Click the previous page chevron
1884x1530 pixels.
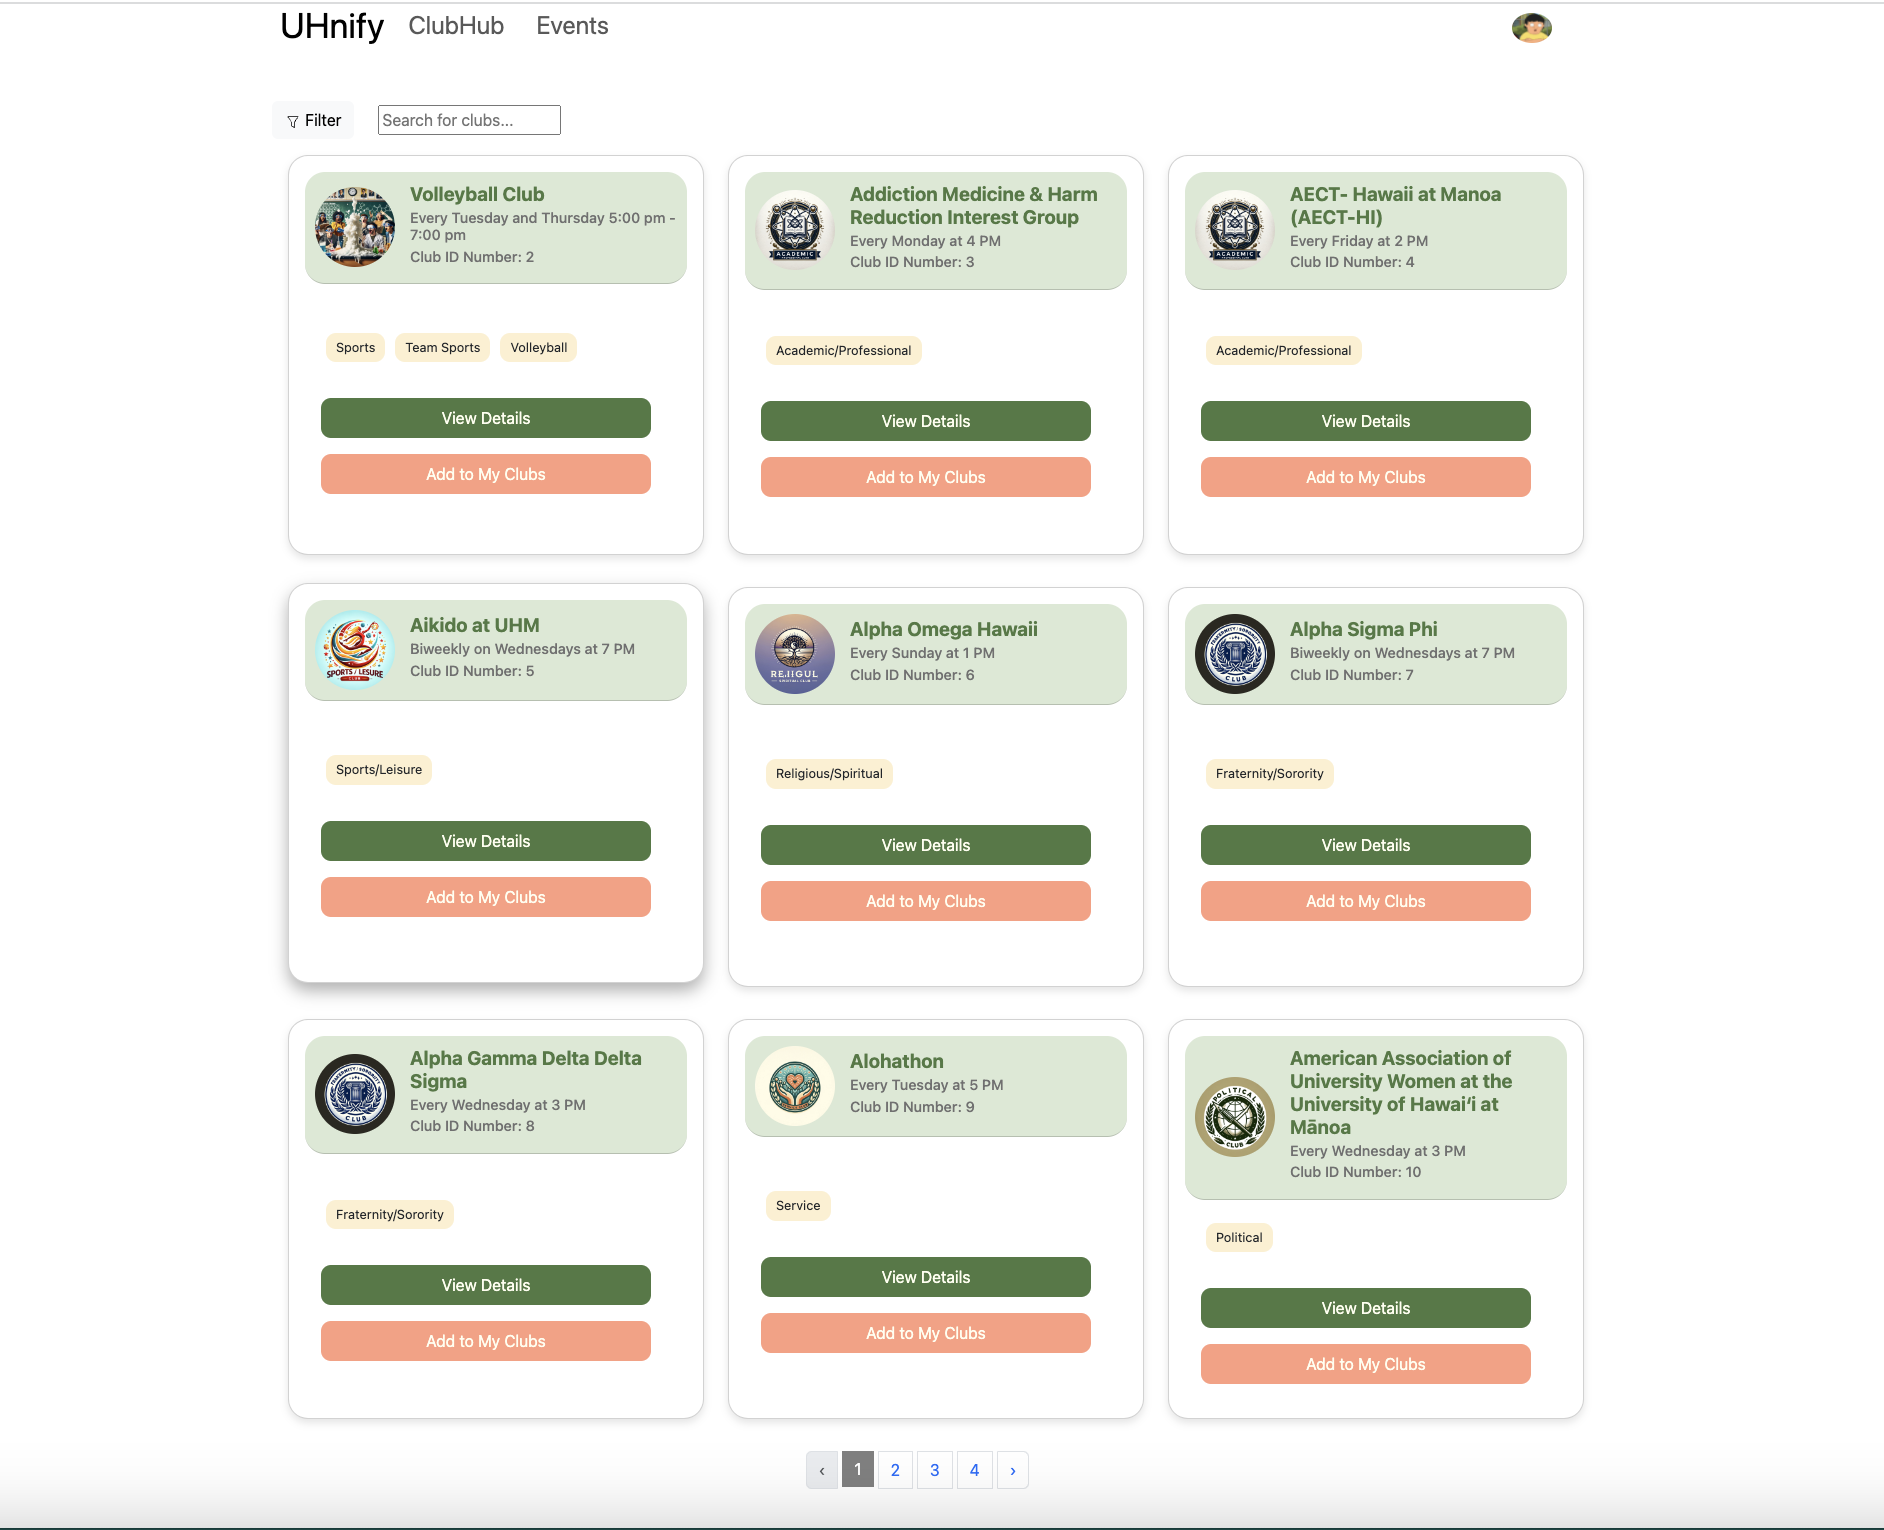pos(821,1470)
